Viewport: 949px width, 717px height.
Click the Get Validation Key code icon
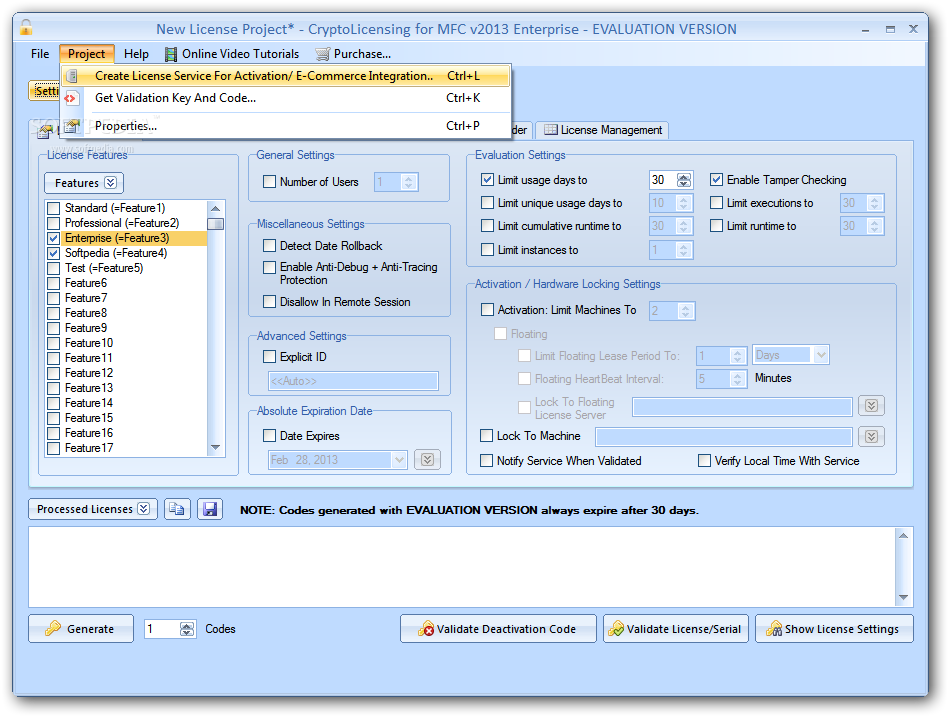[71, 98]
